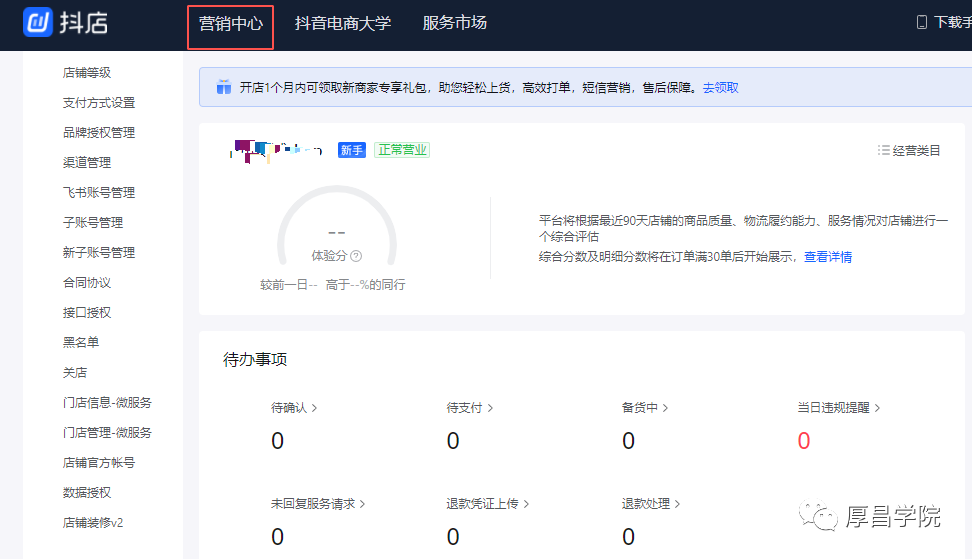
Task: Click the phone download icon
Action: 922,22
